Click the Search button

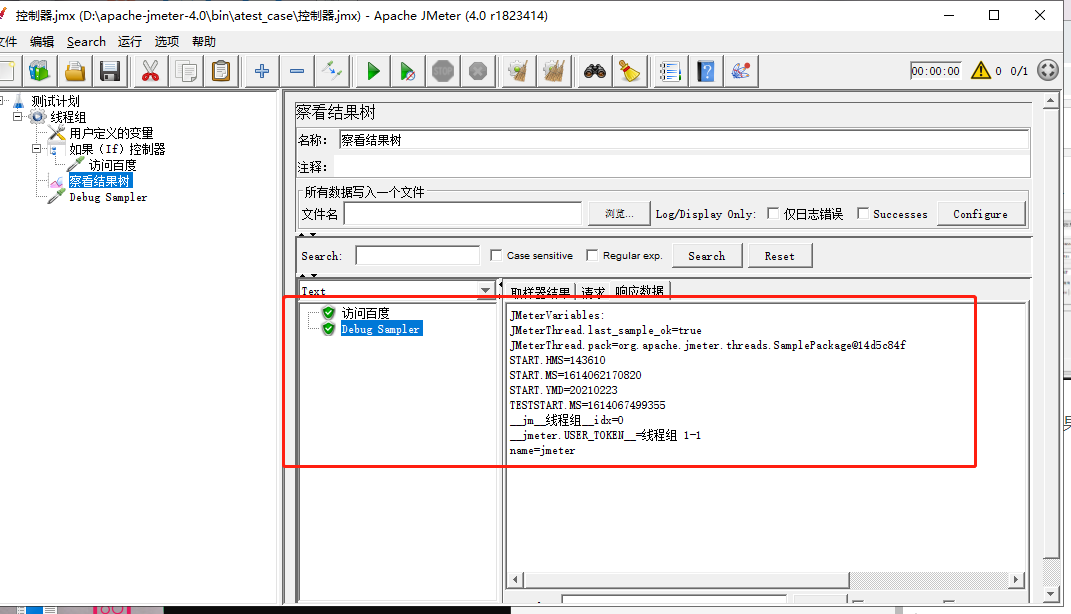[x=706, y=256]
